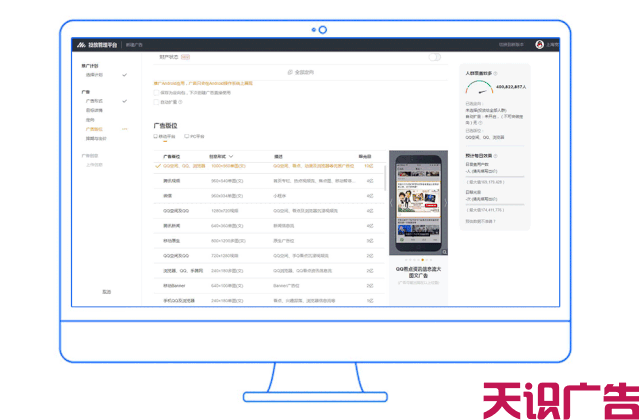Click the placement table vertical scrollbar
This screenshot has height=420, width=639.
(385, 178)
